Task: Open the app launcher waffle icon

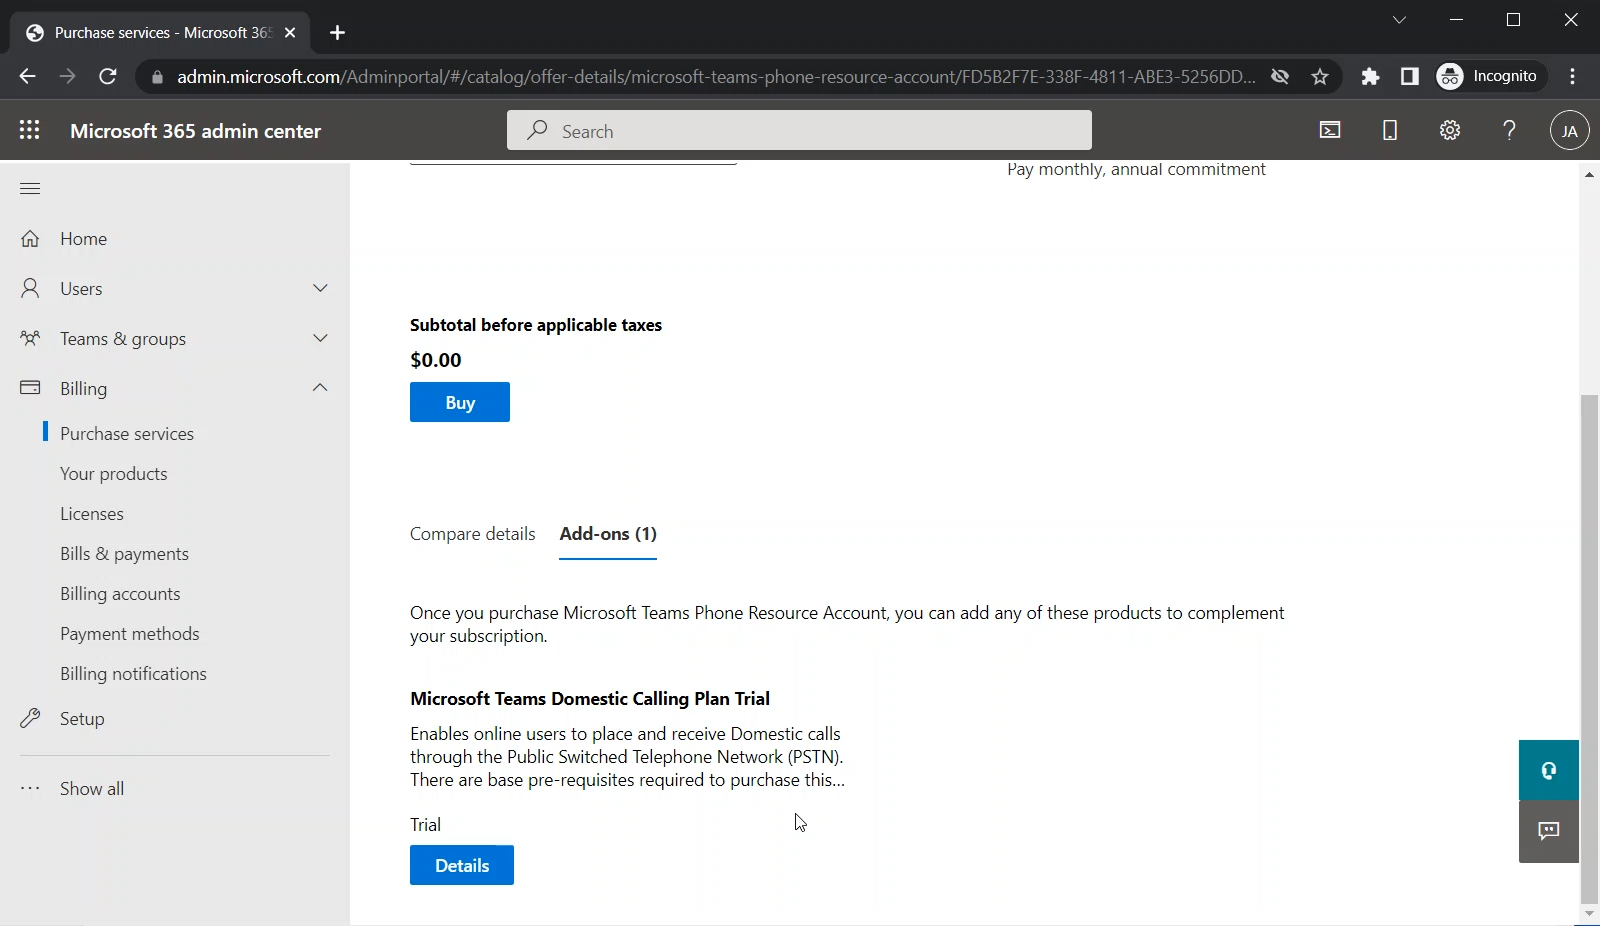Action: 30,130
